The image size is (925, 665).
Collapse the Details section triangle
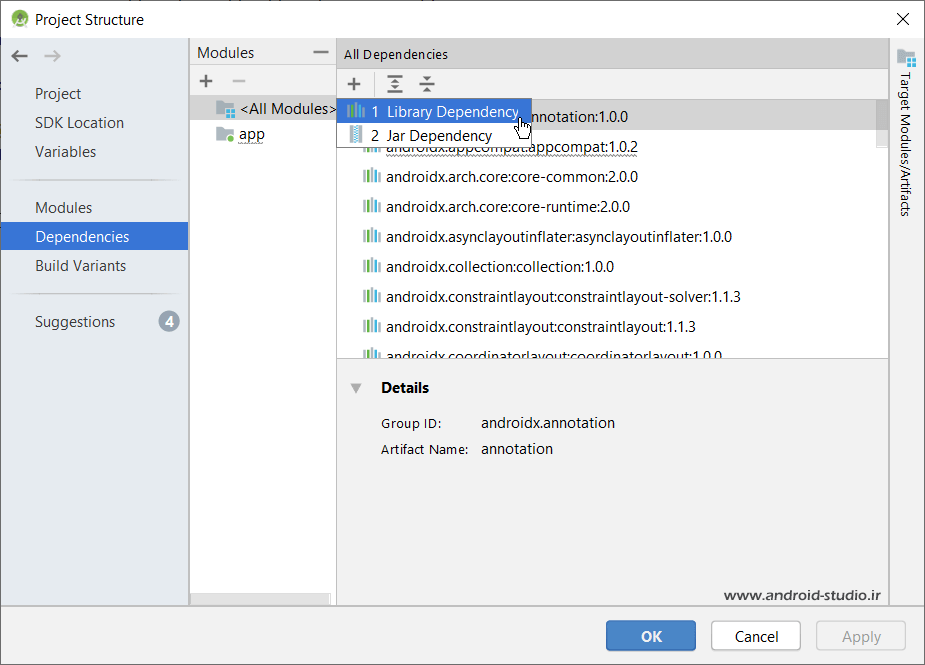356,388
